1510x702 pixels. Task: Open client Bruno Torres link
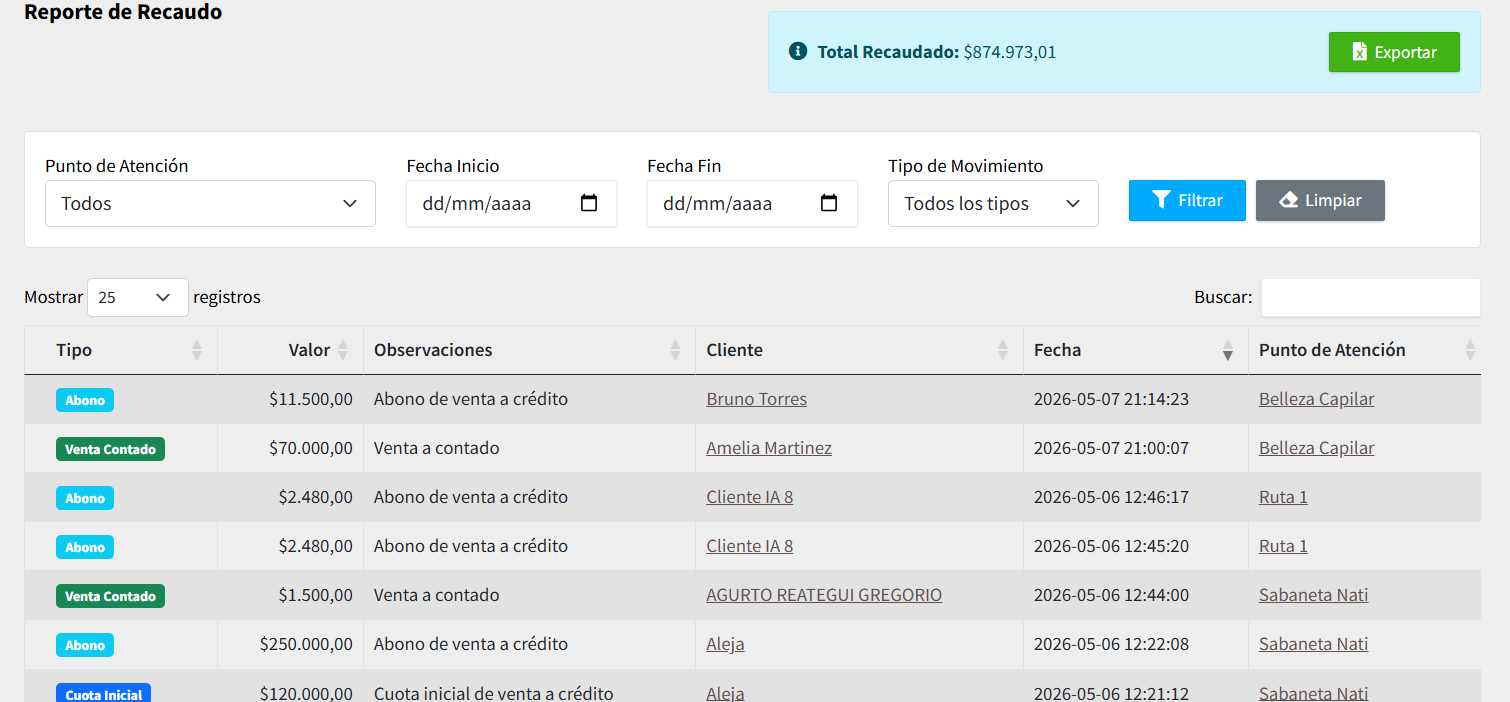(756, 399)
